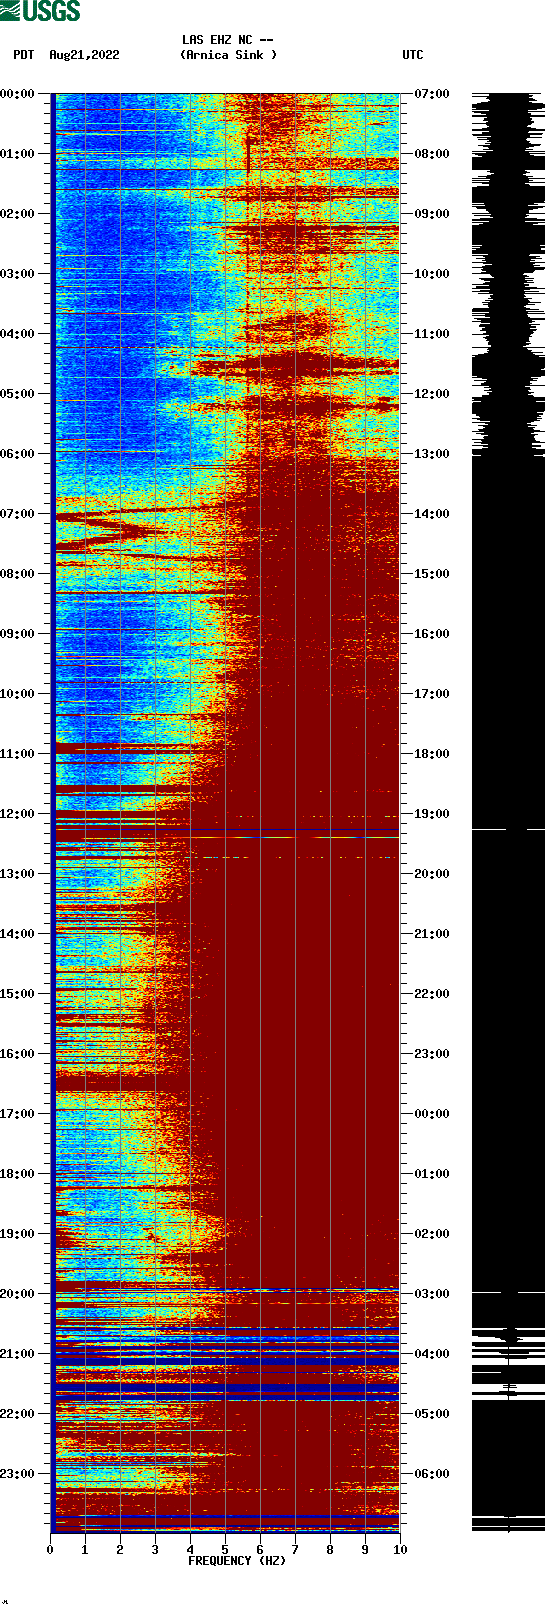Click the 04:00 PDT time label
The image size is (552, 1613).
18,334
